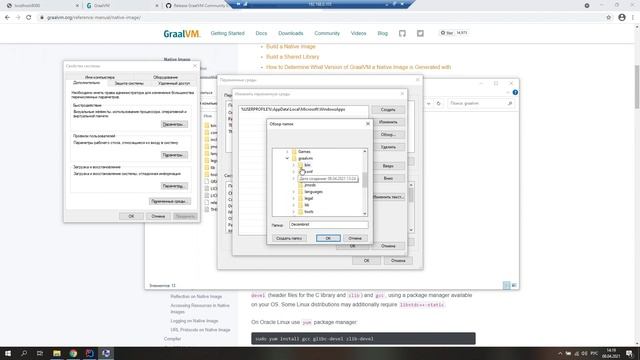The image size is (640, 360).
Task: Click the browser back arrow
Action: point(7,18)
